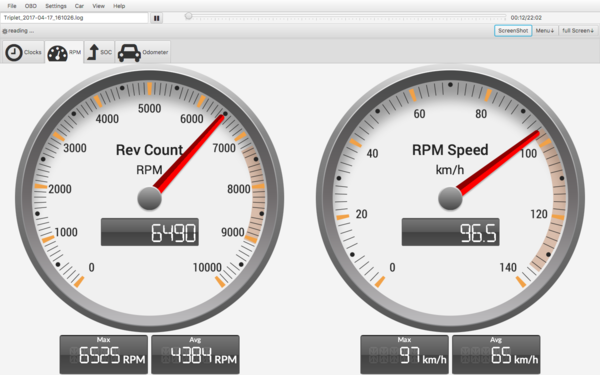Click the RPM unit label under Rev Count
Image resolution: width=600 pixels, height=375 pixels.
[149, 170]
